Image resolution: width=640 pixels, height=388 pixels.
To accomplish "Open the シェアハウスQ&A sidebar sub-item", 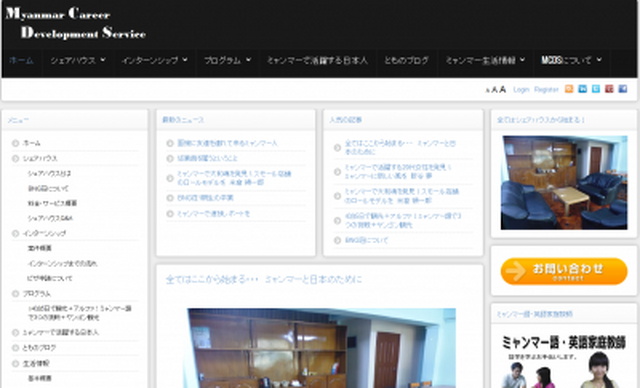I will click(50, 218).
